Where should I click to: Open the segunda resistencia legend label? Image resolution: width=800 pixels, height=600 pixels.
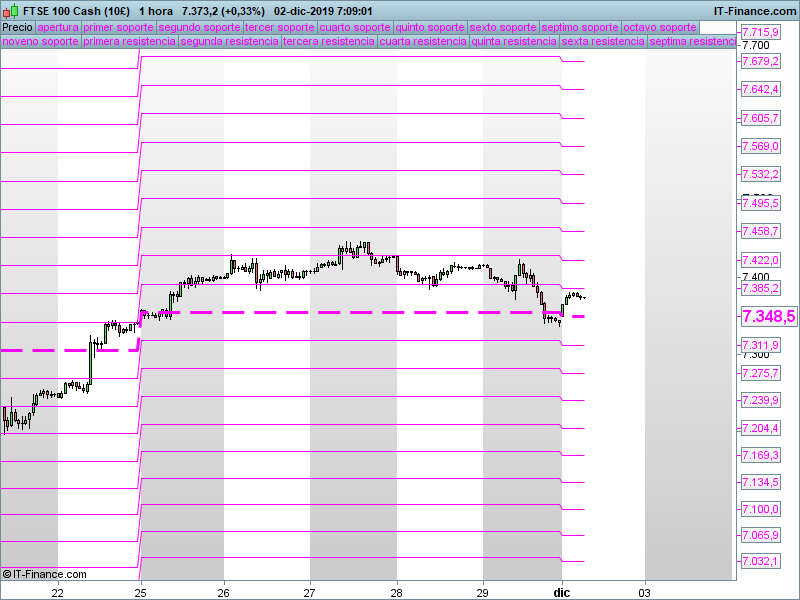click(x=230, y=41)
